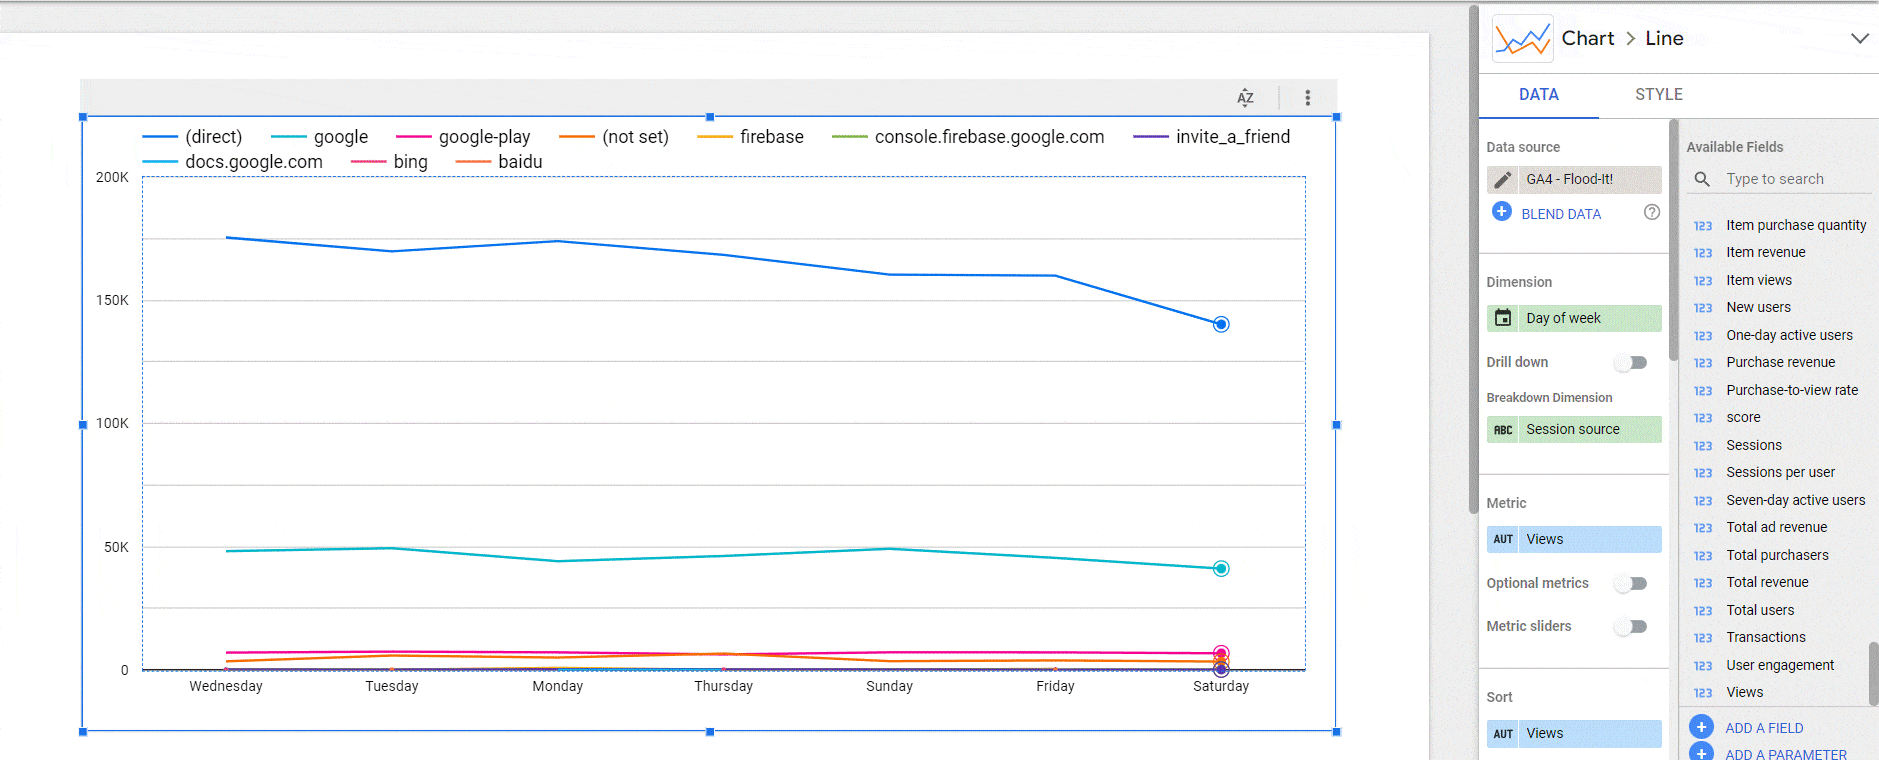Turn on the Metric sliders switch

point(1631,626)
